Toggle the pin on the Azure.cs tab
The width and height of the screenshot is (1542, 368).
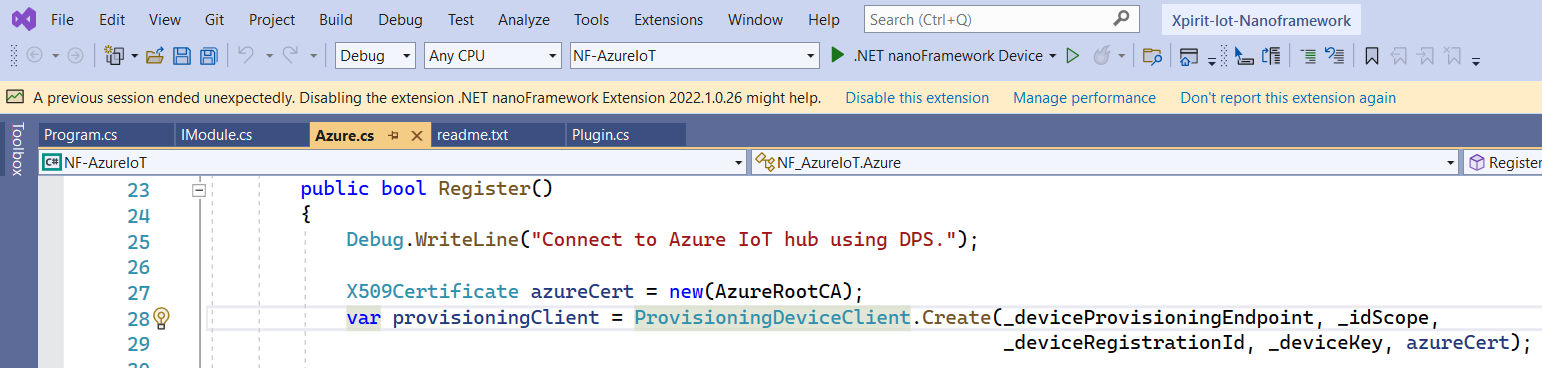point(394,135)
